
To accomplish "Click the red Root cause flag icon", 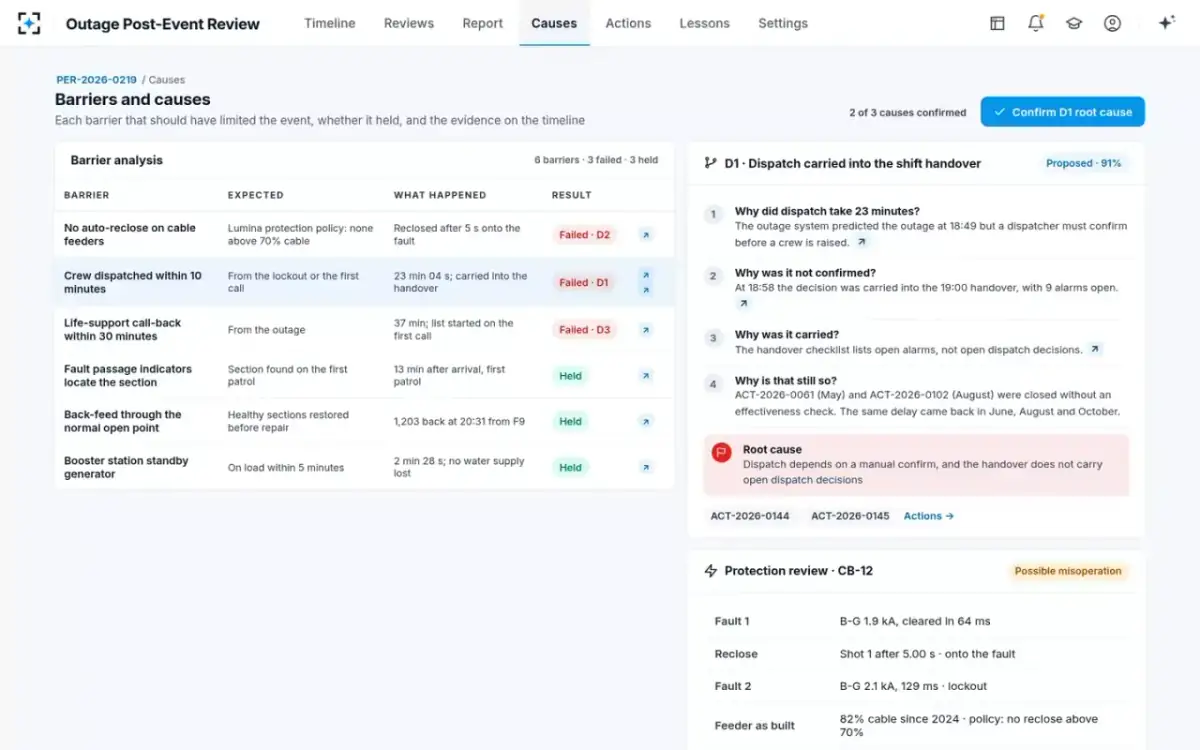I will tap(721, 453).
